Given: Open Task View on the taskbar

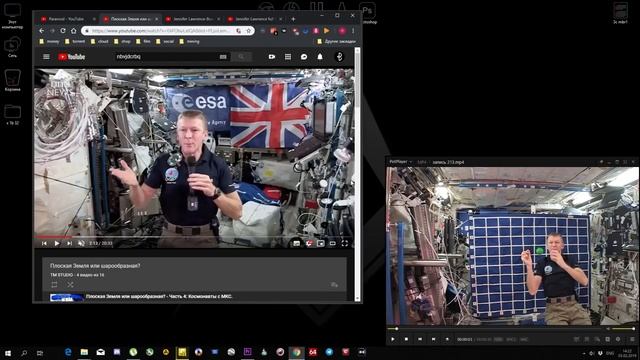Looking at the screenshot, I should (x=40, y=352).
